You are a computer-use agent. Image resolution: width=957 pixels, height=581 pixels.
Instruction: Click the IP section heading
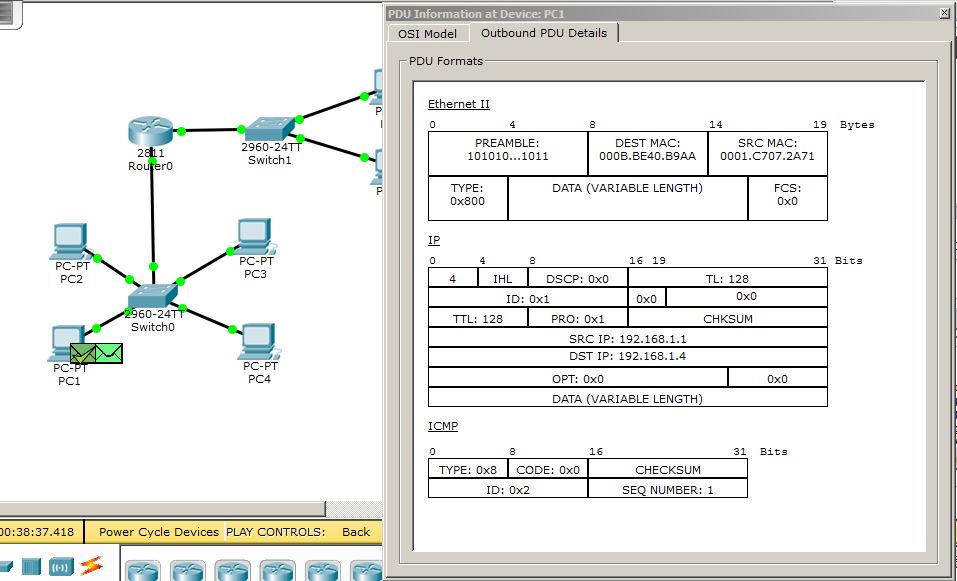[434, 240]
